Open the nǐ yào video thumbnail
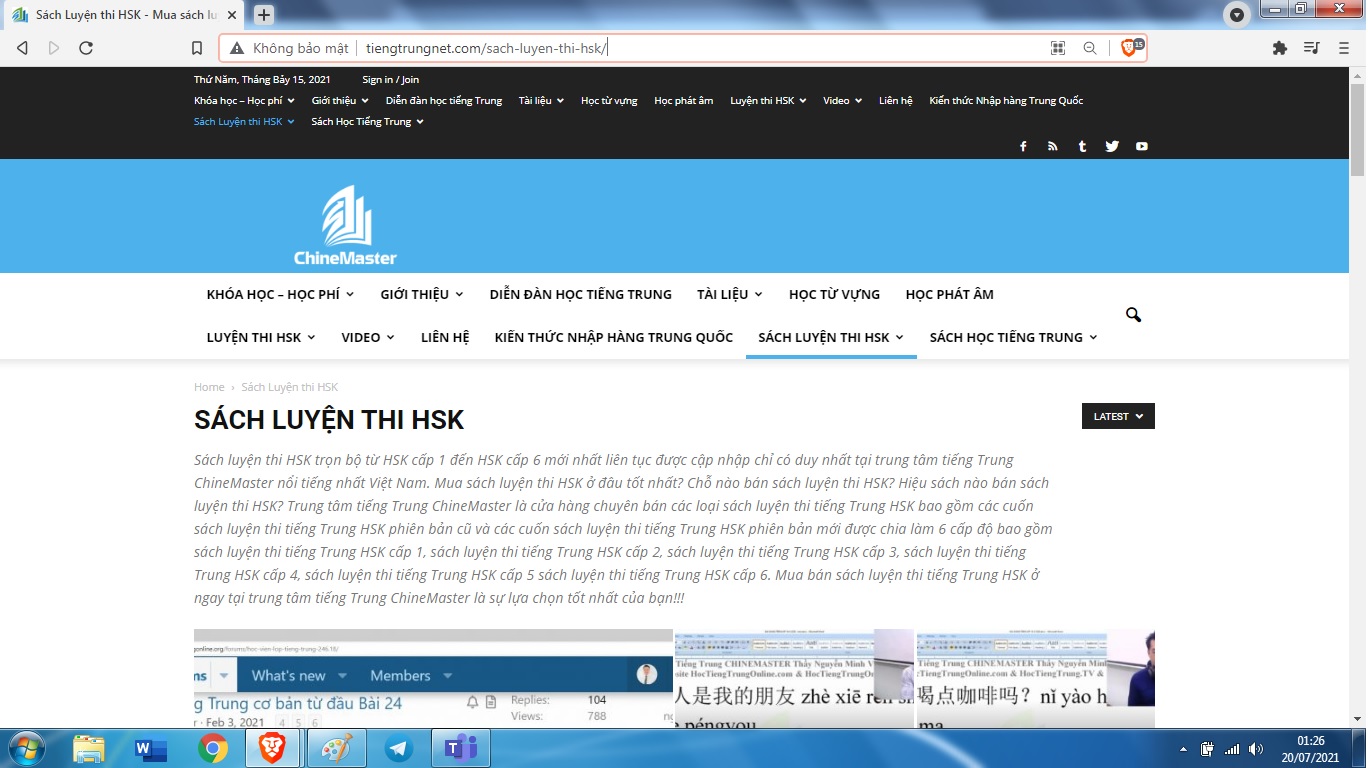The width and height of the screenshot is (1368, 768). (1036, 678)
